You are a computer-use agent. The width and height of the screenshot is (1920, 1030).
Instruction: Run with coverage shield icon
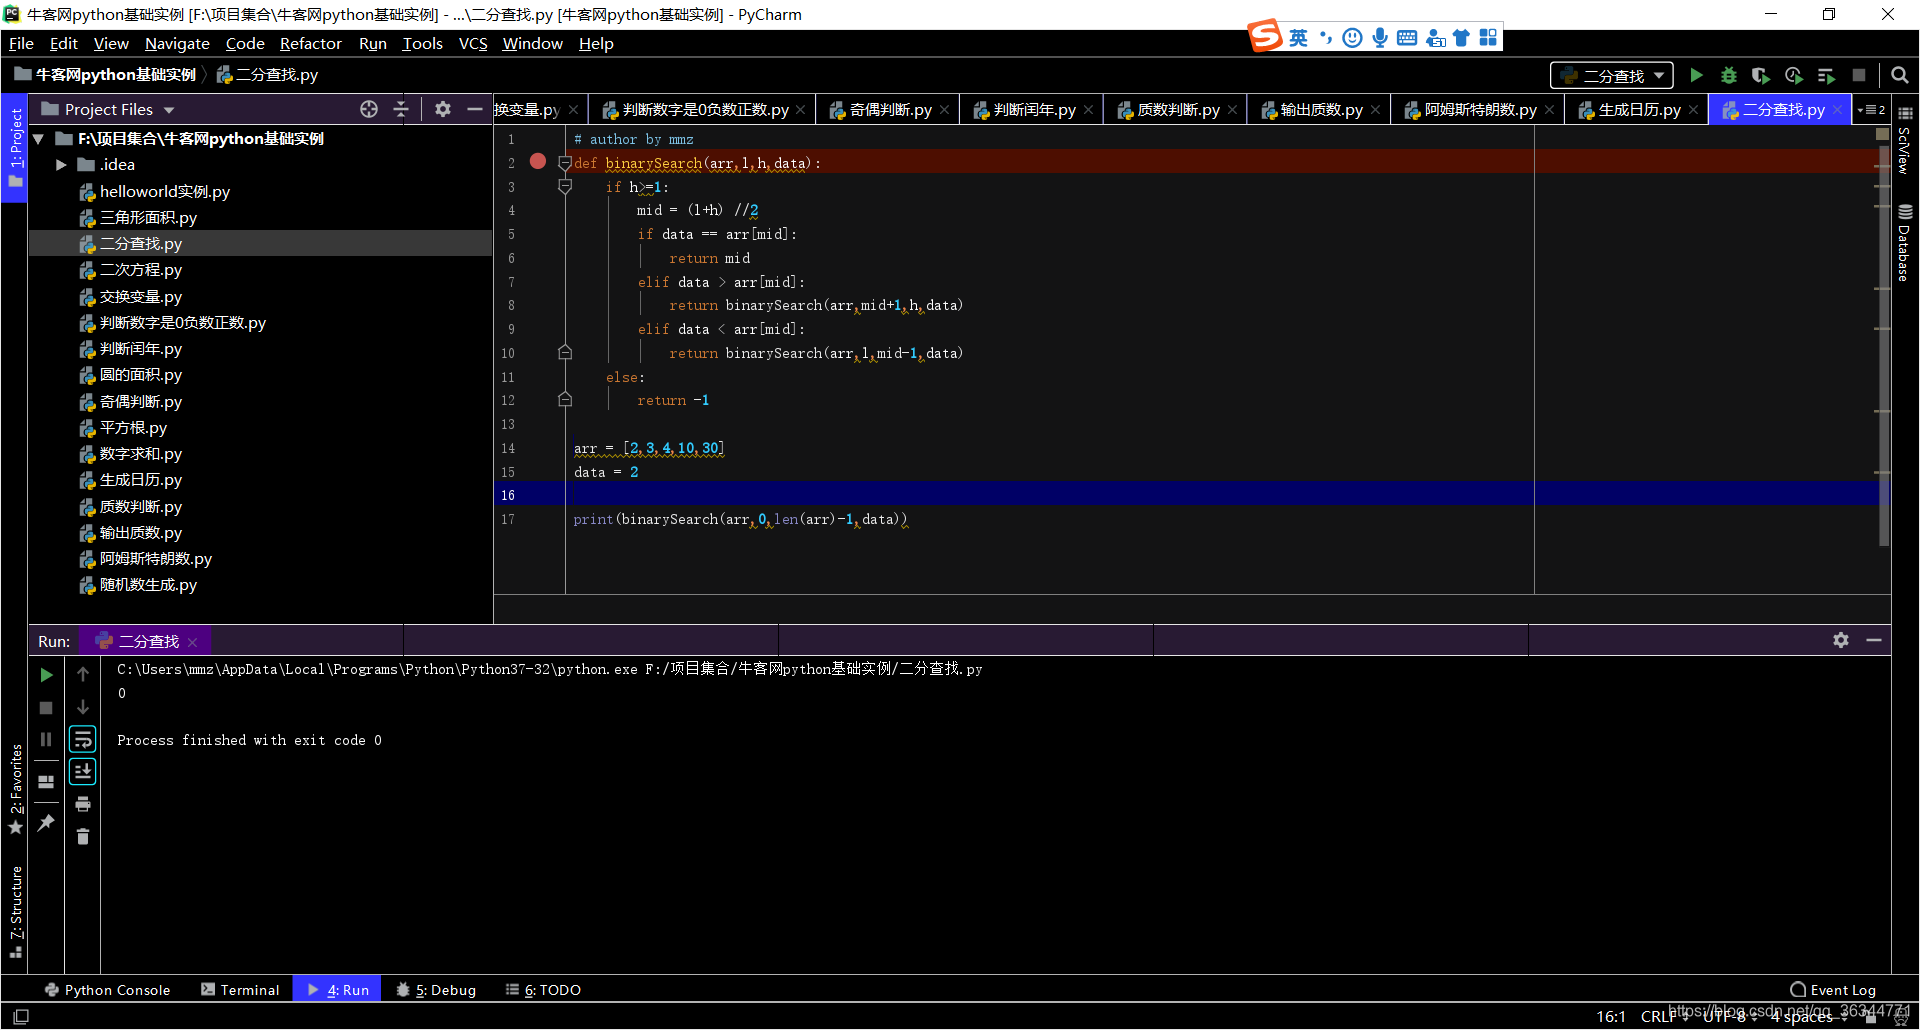point(1761,75)
